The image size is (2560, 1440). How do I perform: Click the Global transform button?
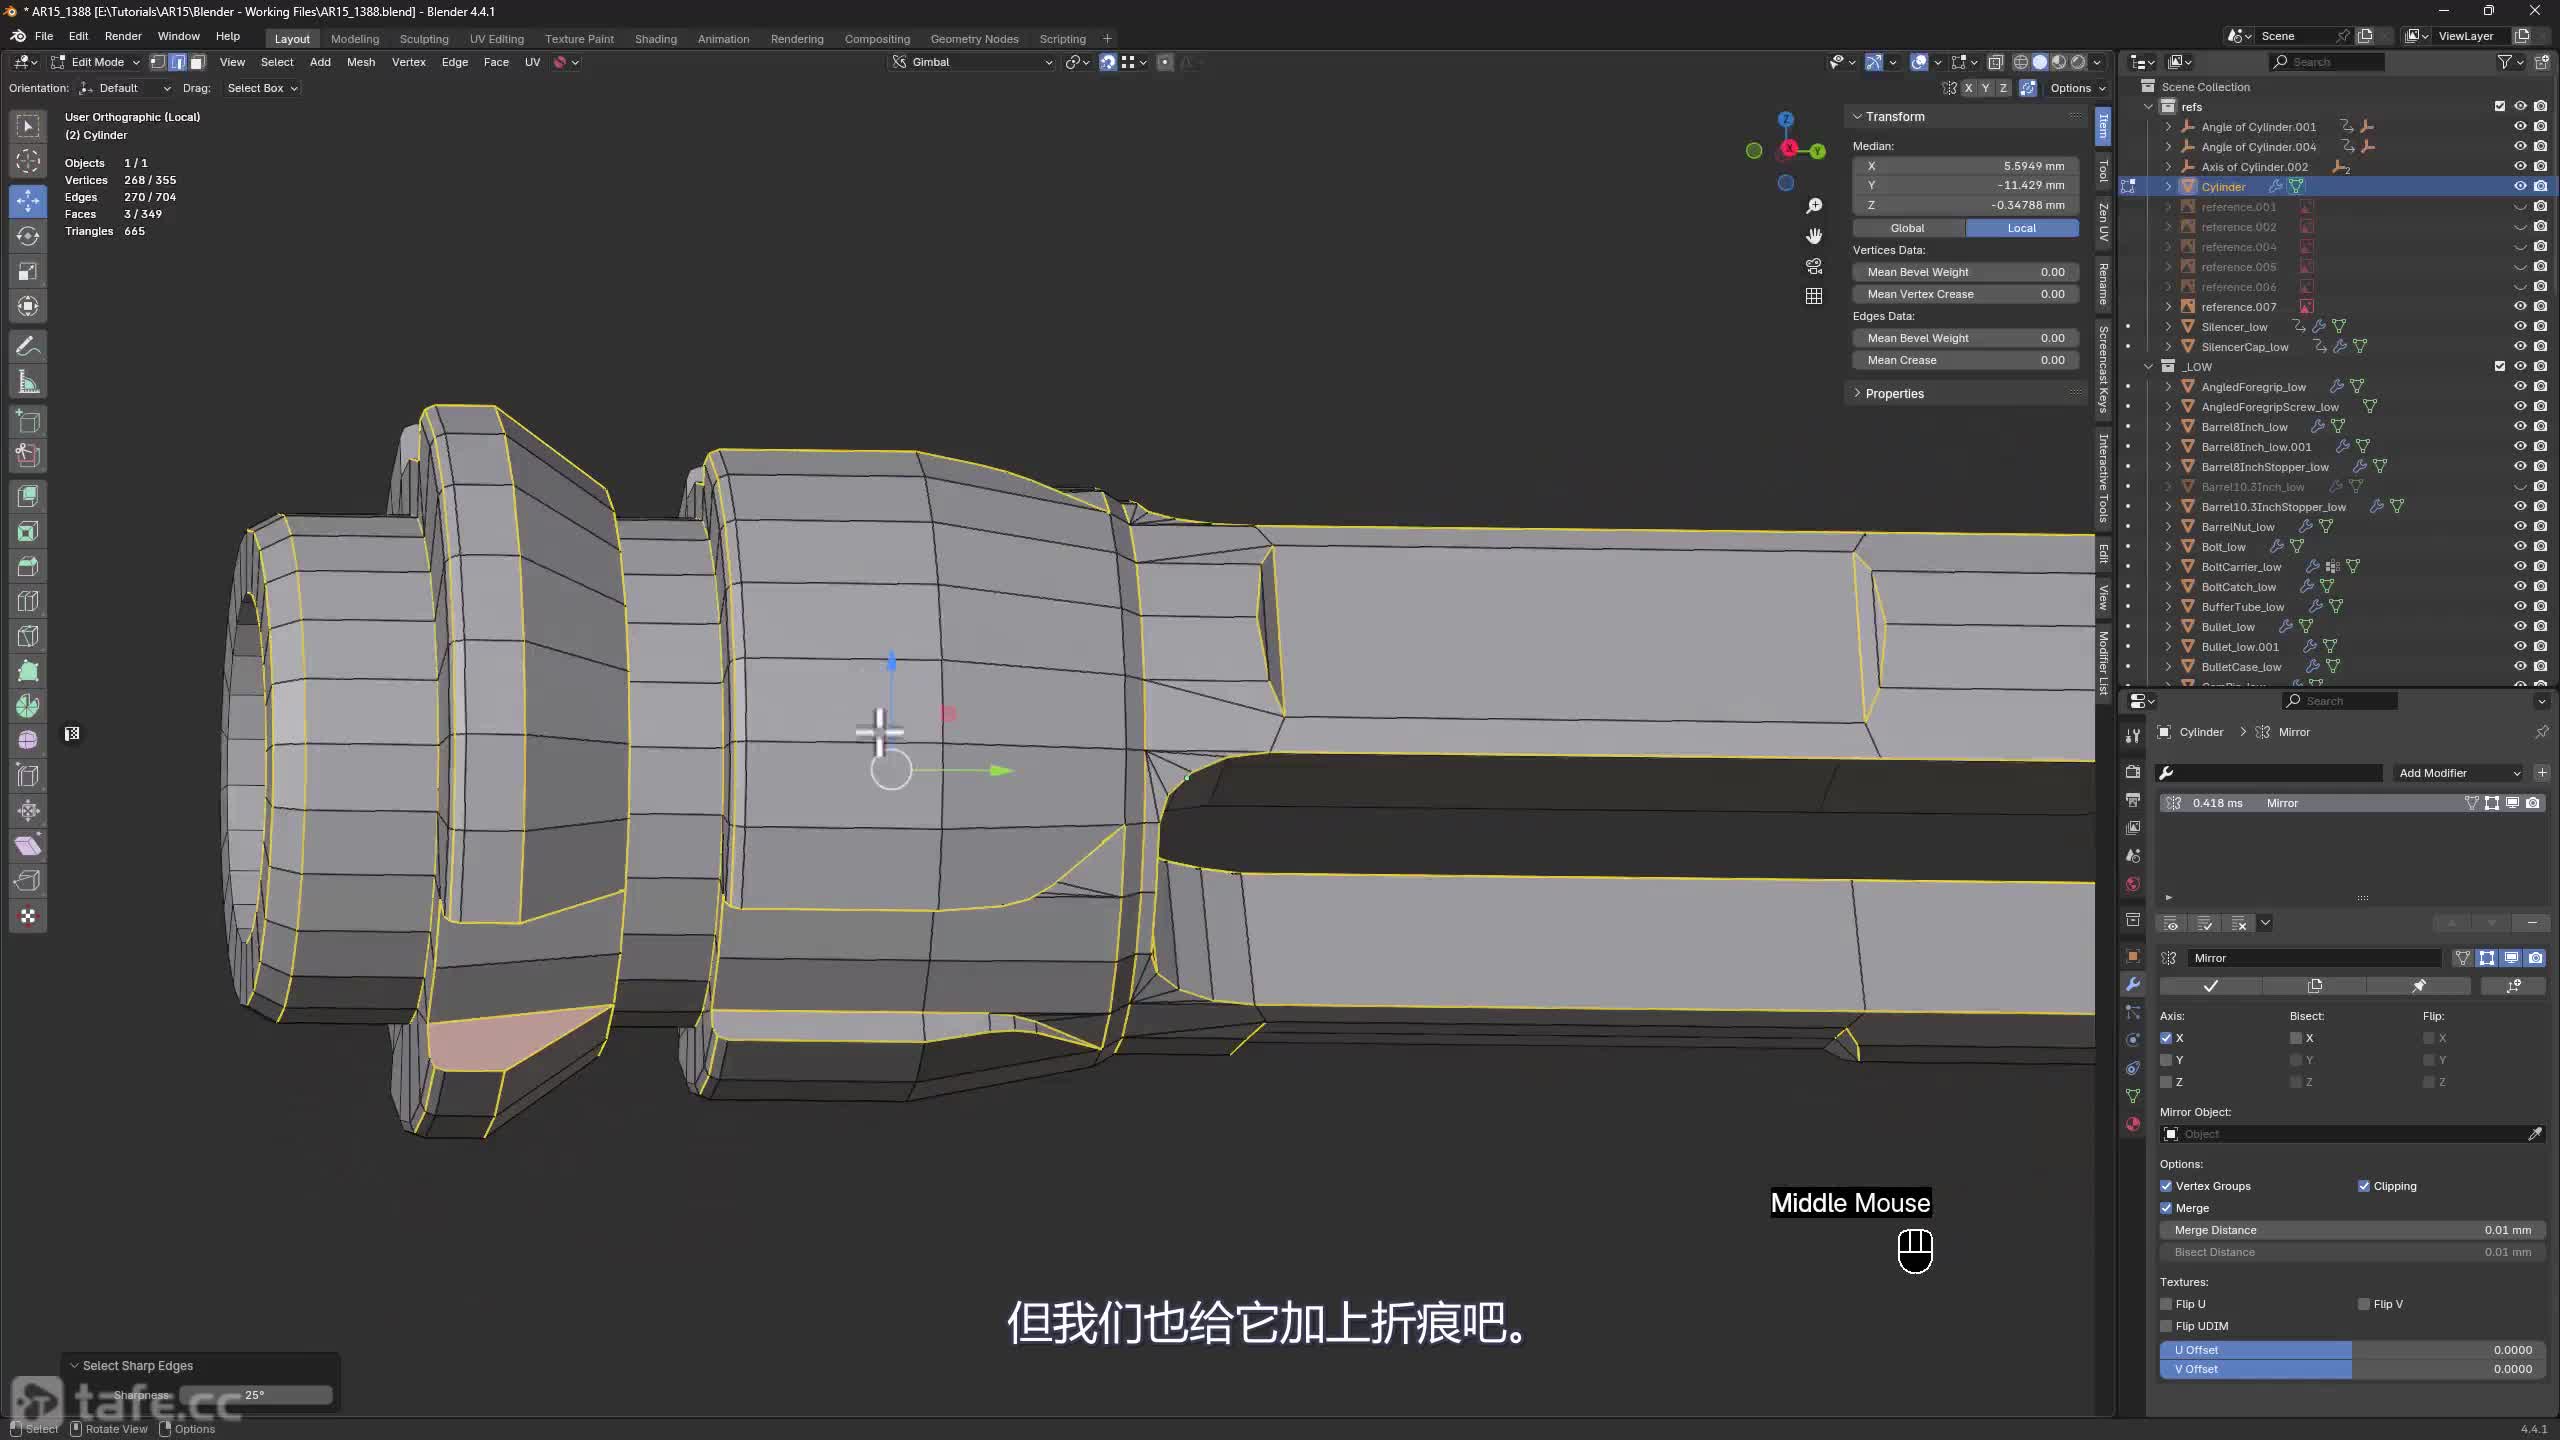tap(1908, 228)
